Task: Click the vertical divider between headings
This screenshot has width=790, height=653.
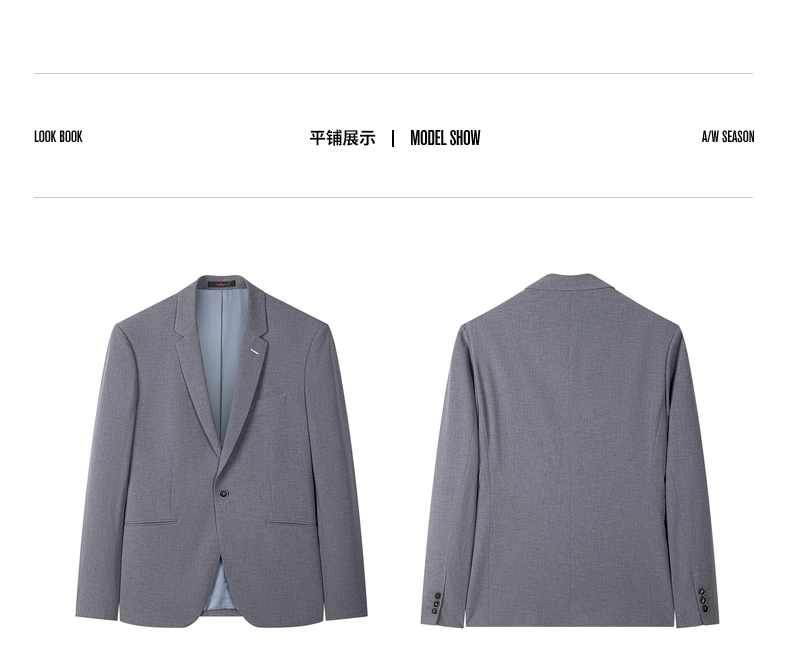Action: click(393, 138)
